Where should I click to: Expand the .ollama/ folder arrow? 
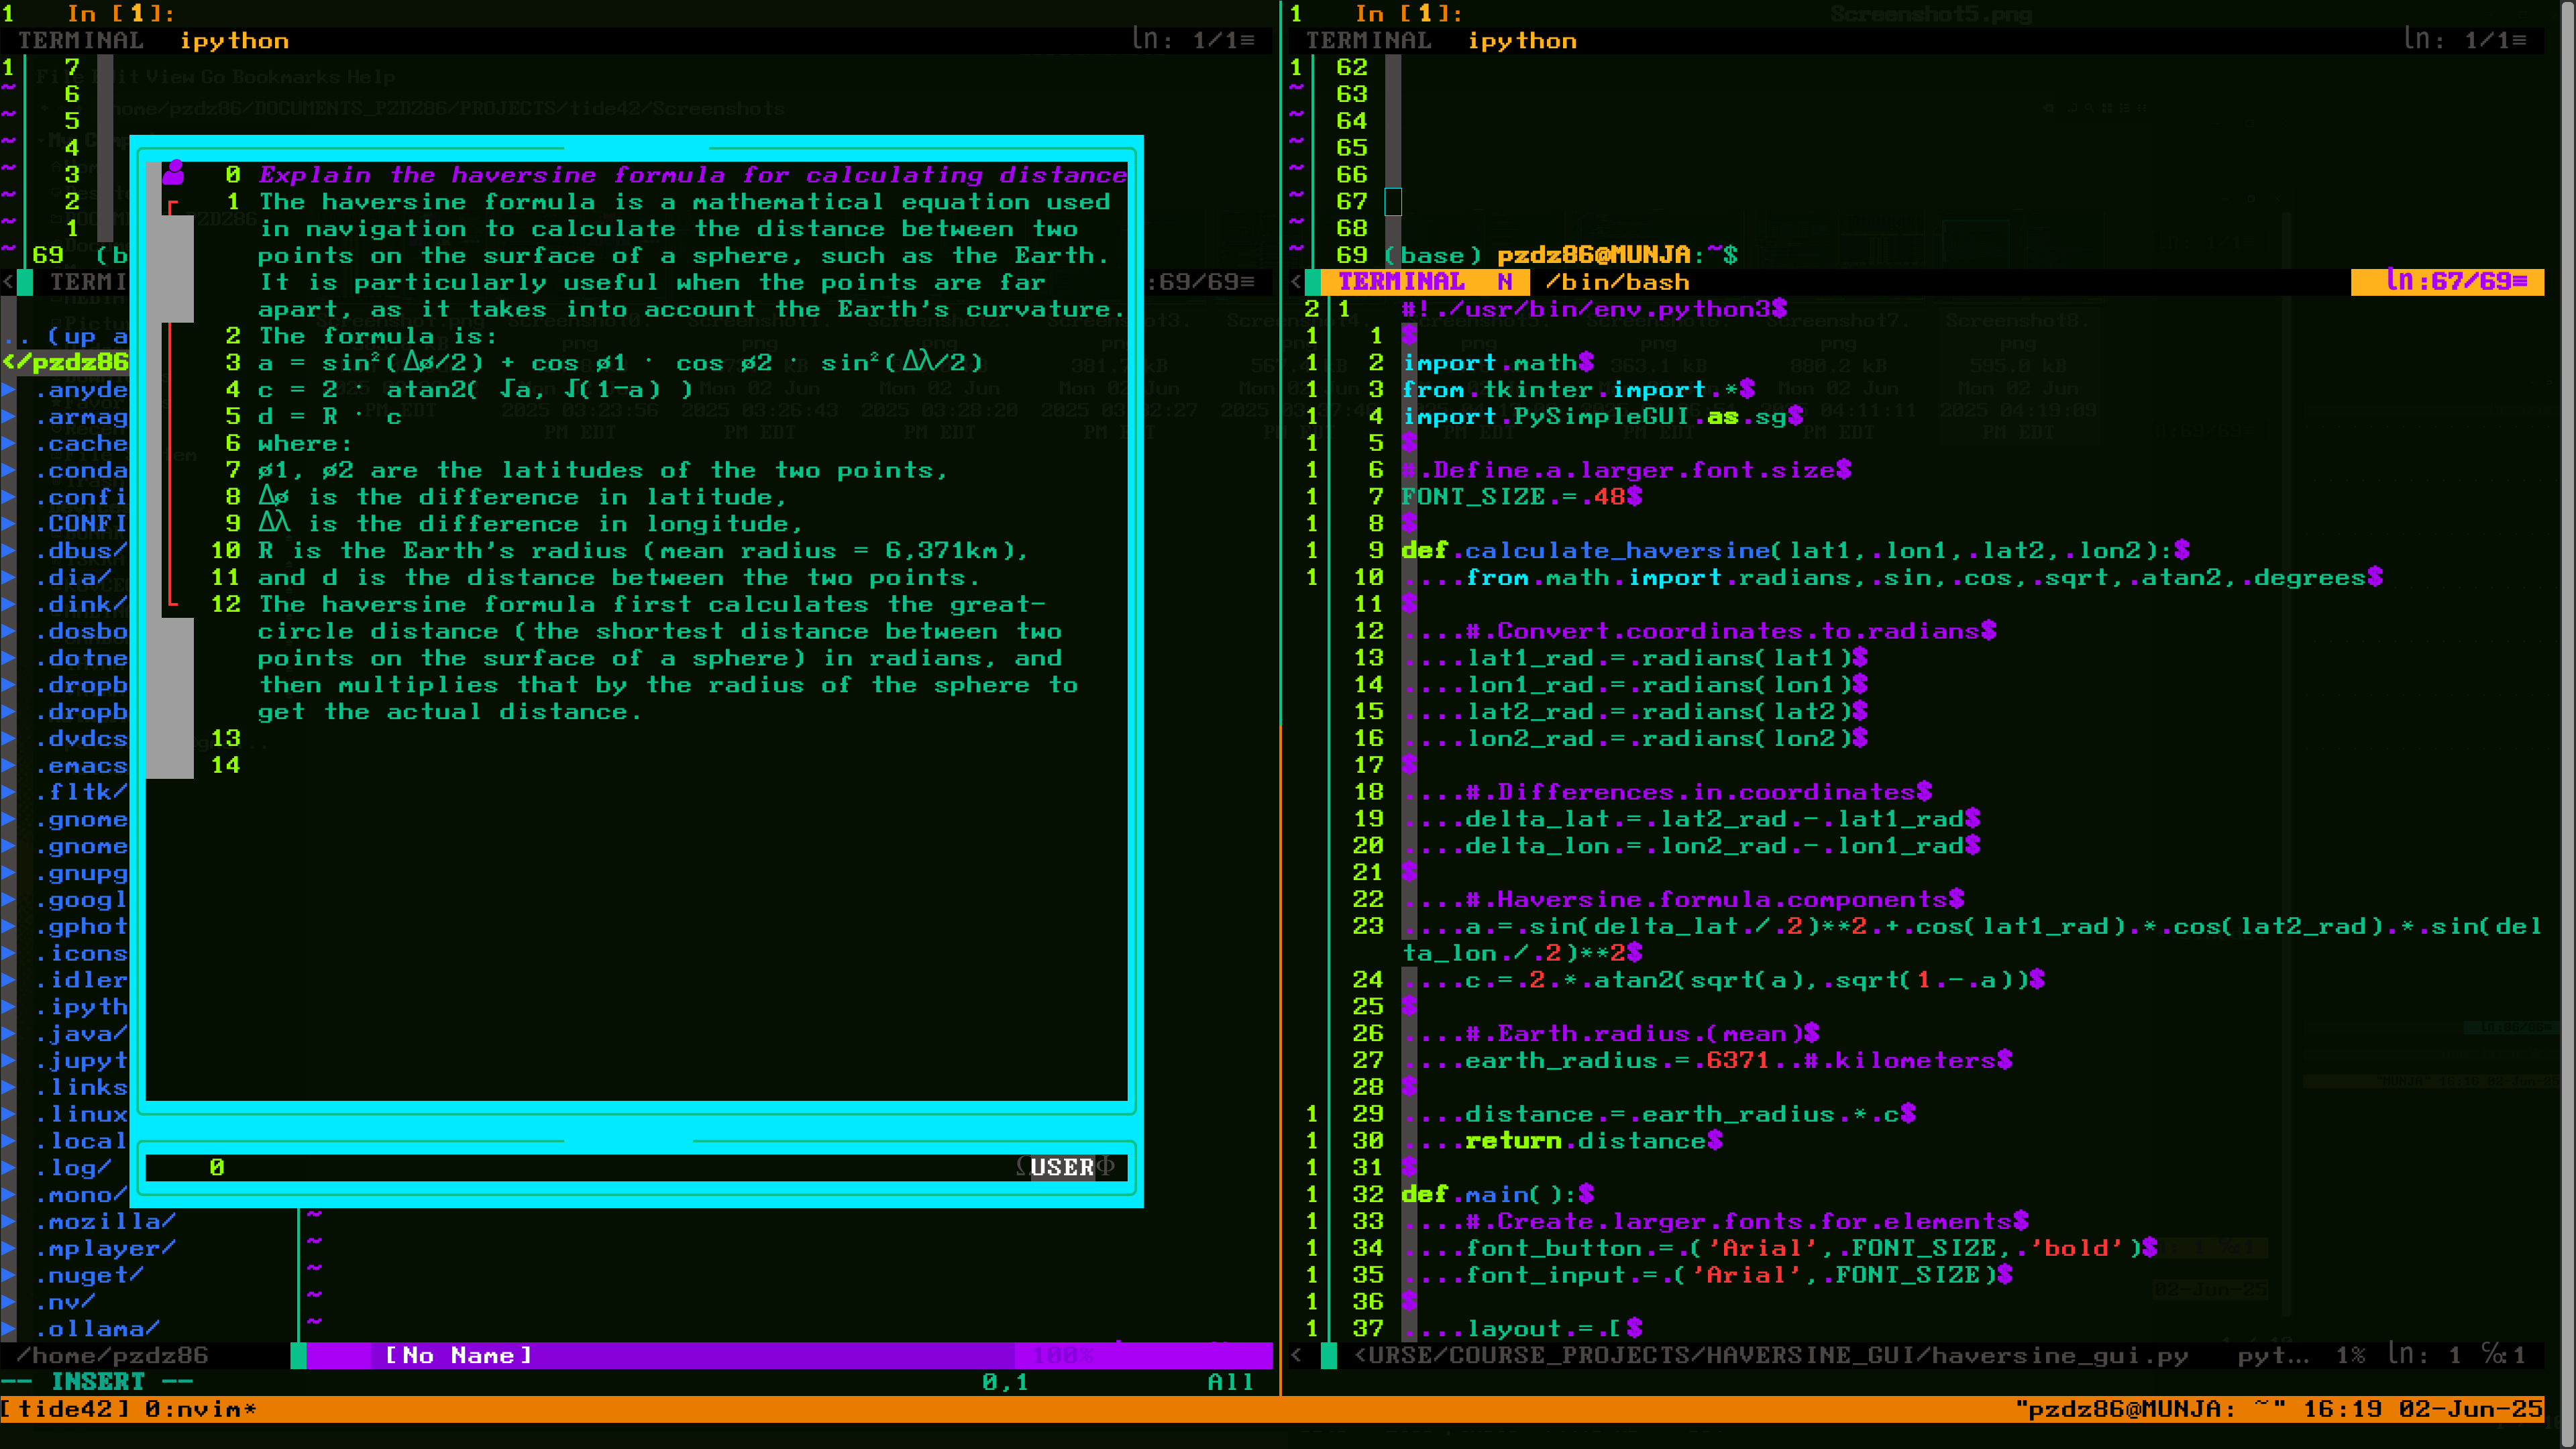(x=8, y=1329)
